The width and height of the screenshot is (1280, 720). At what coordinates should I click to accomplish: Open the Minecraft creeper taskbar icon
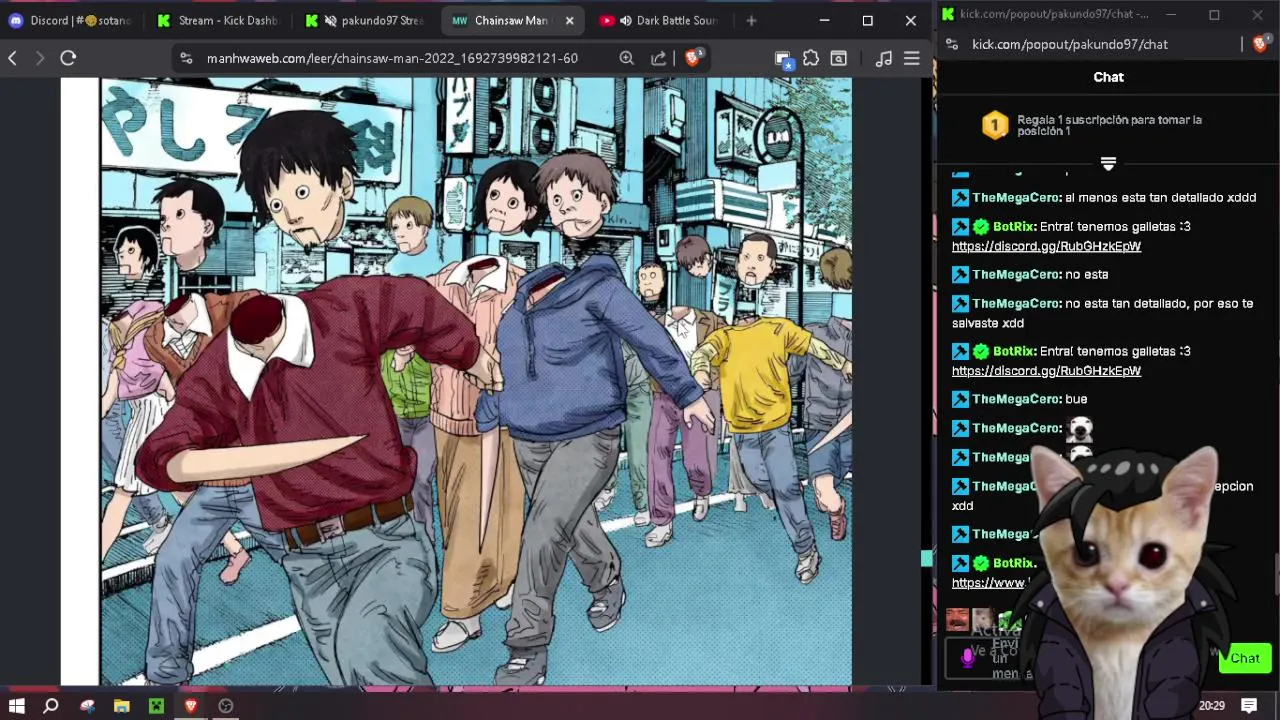[156, 705]
